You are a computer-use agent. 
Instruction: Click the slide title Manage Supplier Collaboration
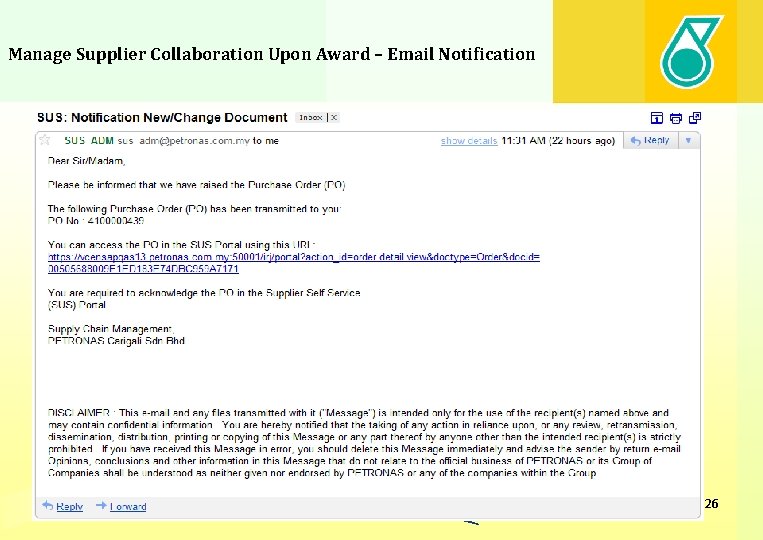[272, 54]
